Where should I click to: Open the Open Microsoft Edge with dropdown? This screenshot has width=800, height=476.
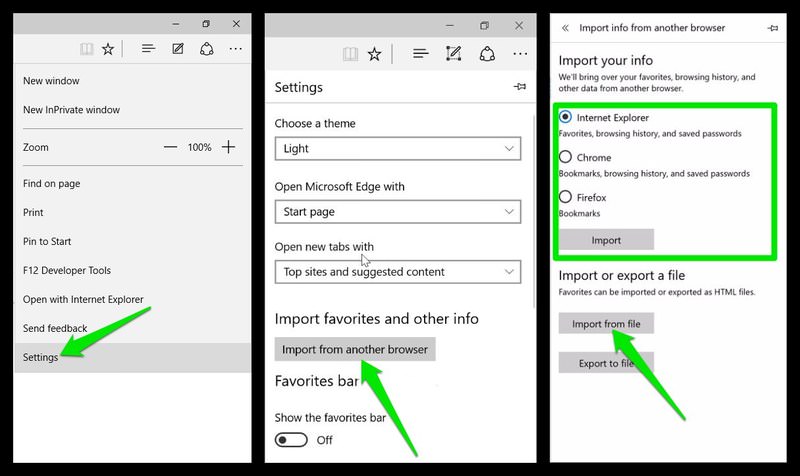[x=398, y=212]
